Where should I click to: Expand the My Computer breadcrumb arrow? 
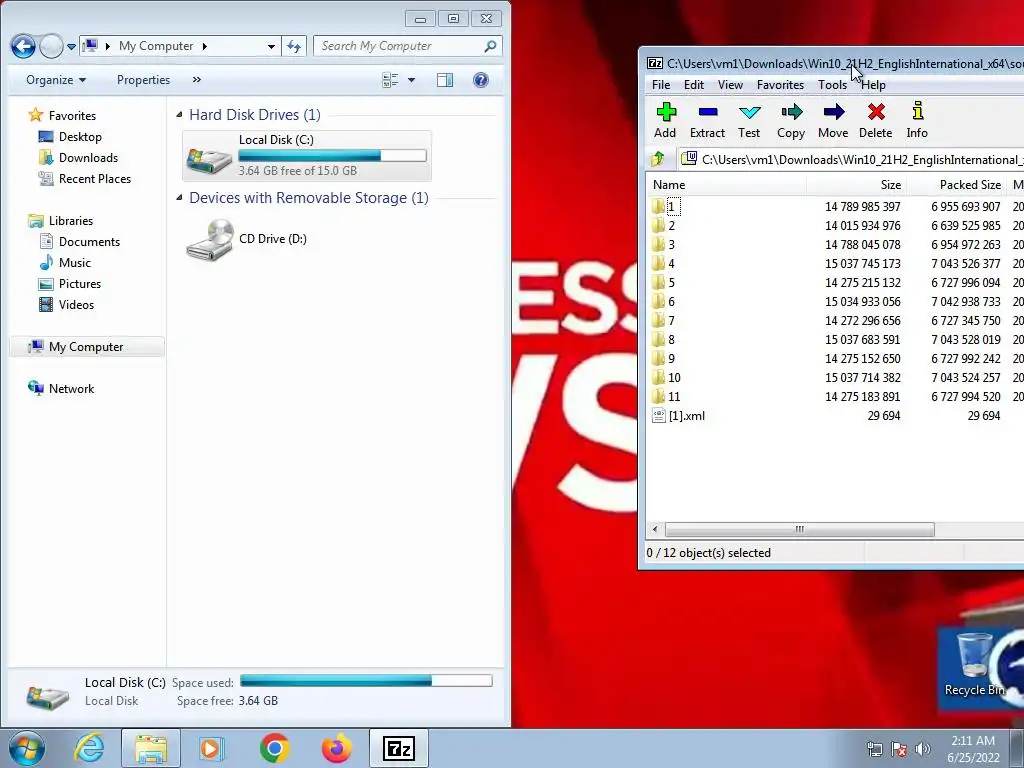(x=204, y=46)
